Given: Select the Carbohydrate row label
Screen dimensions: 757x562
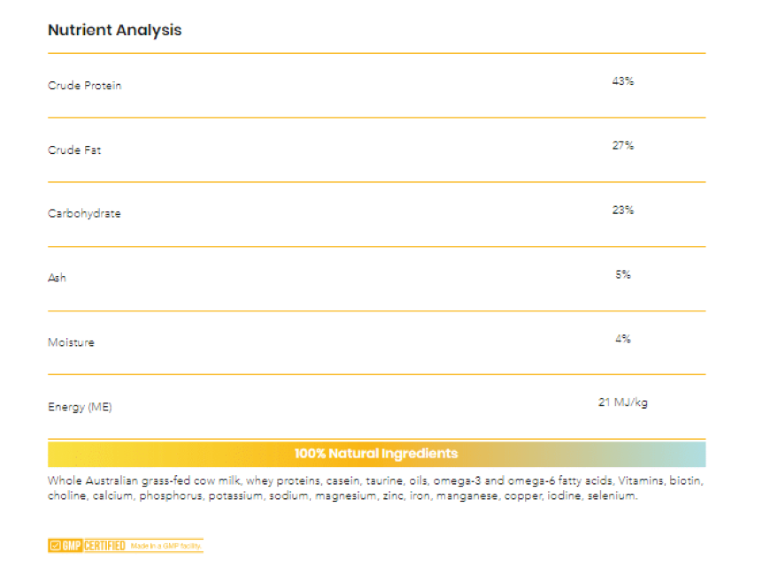Looking at the screenshot, I should pos(85,214).
